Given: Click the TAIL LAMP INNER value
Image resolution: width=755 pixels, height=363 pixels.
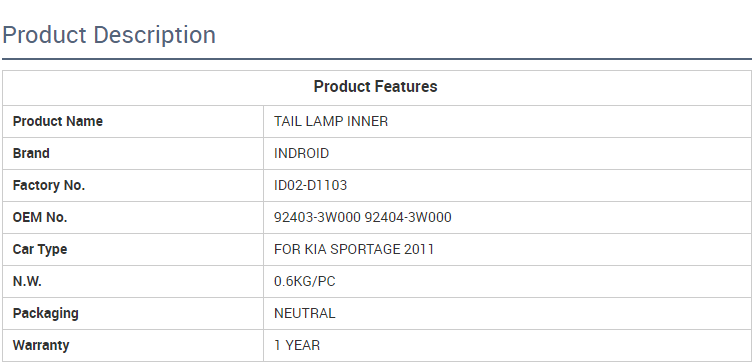Looking at the screenshot, I should click(331, 121).
